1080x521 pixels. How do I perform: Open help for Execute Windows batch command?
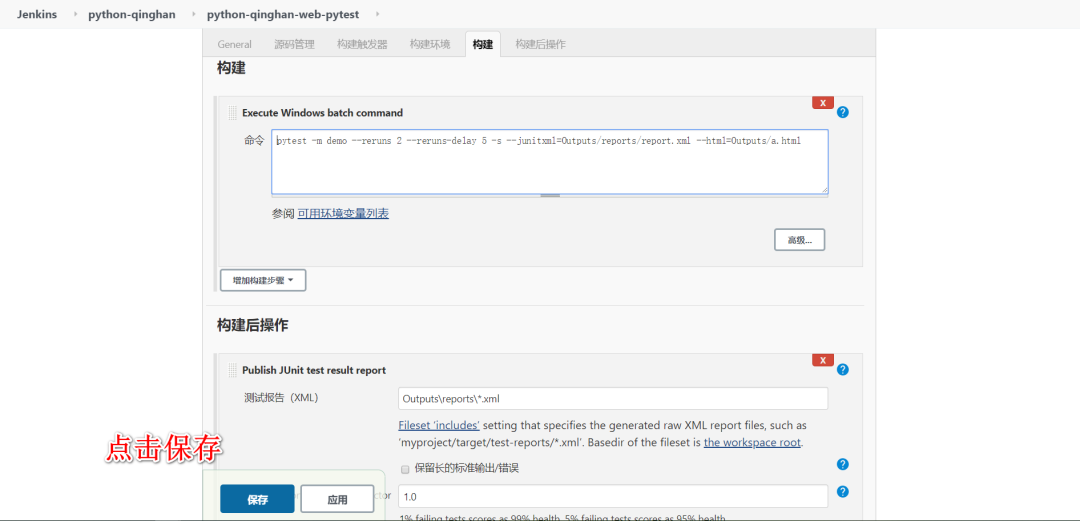842,112
